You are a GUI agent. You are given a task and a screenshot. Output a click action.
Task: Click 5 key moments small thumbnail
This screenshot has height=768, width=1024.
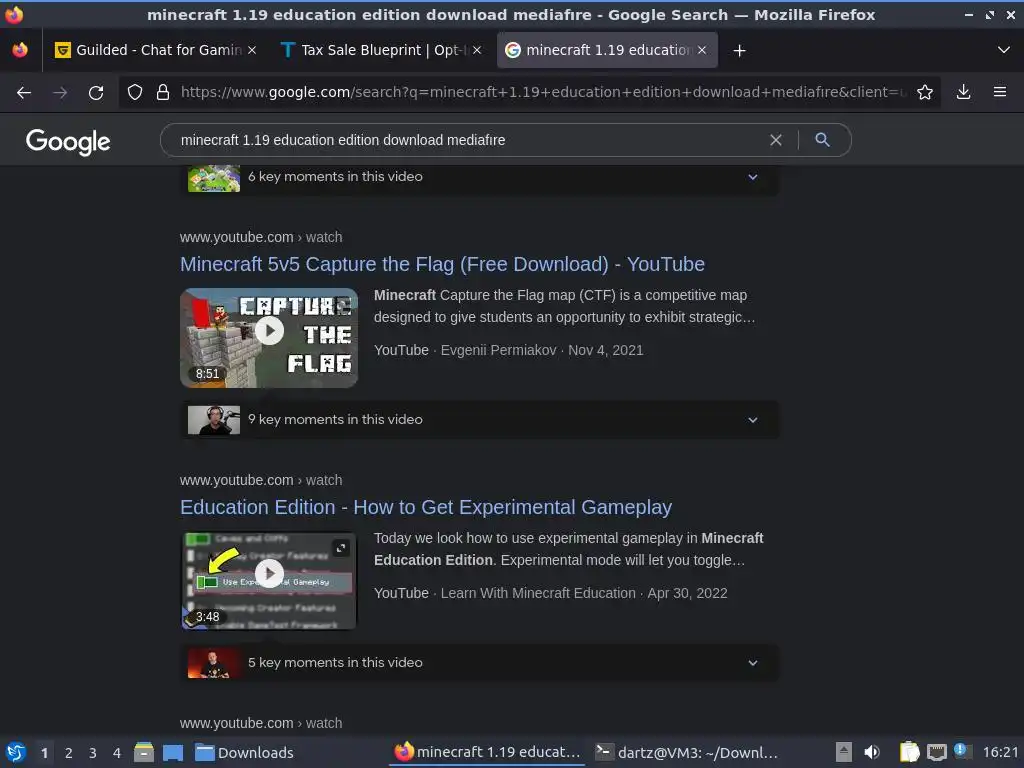click(x=214, y=663)
